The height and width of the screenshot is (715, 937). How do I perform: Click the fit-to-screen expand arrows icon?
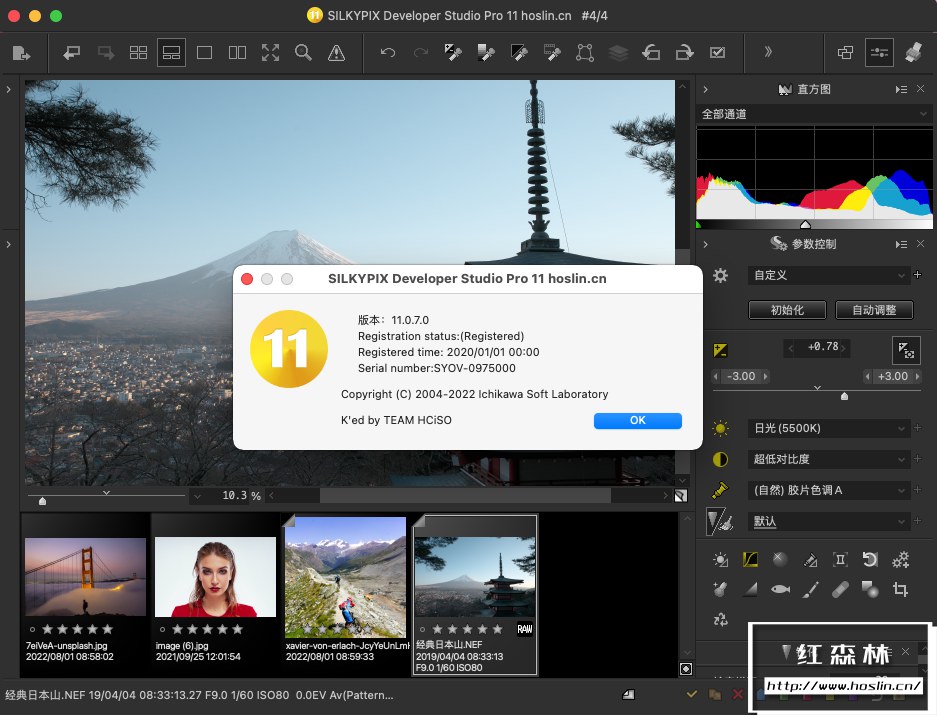coord(270,53)
